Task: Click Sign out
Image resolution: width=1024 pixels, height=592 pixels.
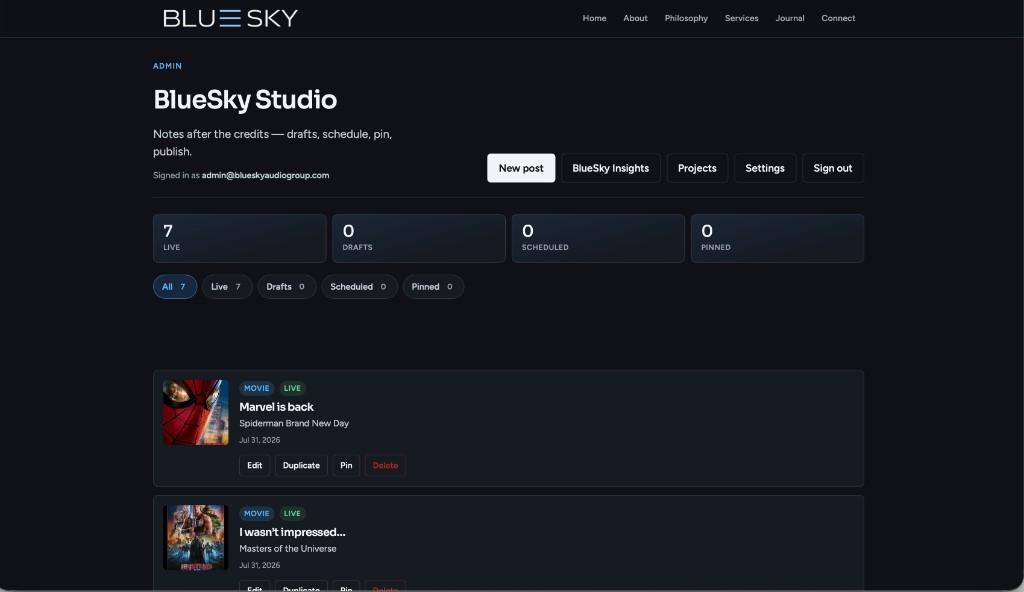Action: [x=833, y=168]
